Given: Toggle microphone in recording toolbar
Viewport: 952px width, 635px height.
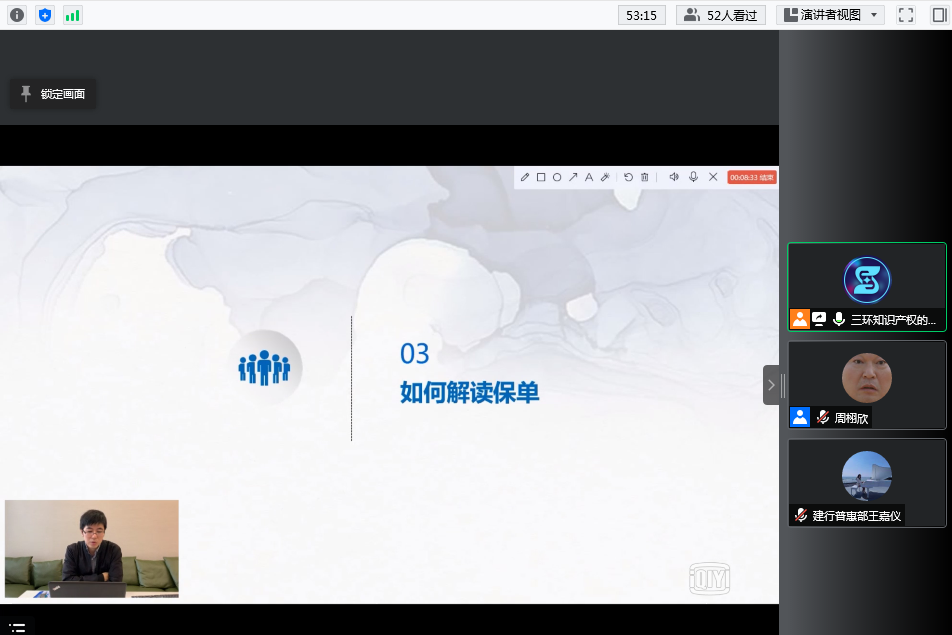Looking at the screenshot, I should [x=693, y=177].
